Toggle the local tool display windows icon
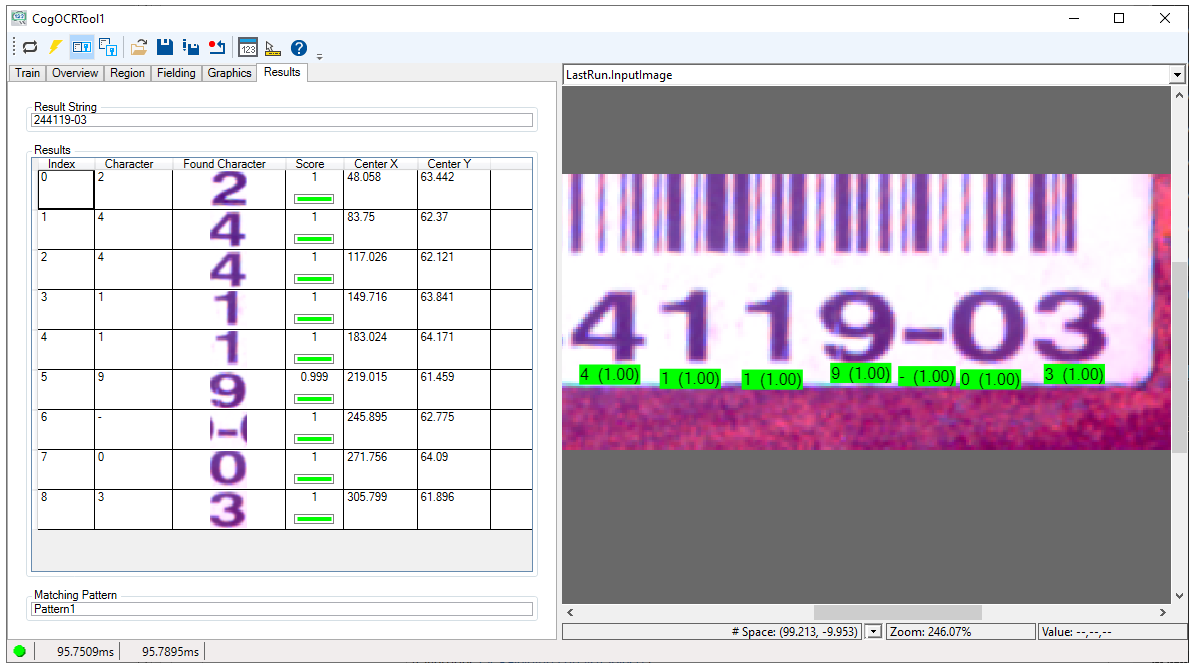The width and height of the screenshot is (1196, 665). pos(82,47)
